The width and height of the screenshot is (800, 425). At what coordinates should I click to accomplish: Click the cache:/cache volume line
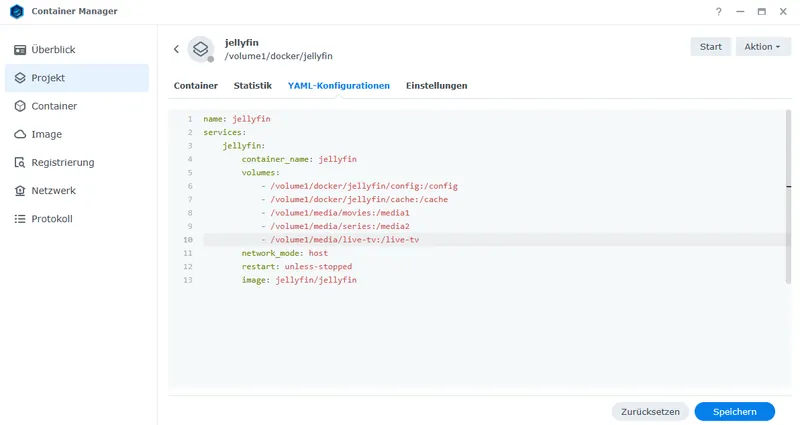click(355, 199)
